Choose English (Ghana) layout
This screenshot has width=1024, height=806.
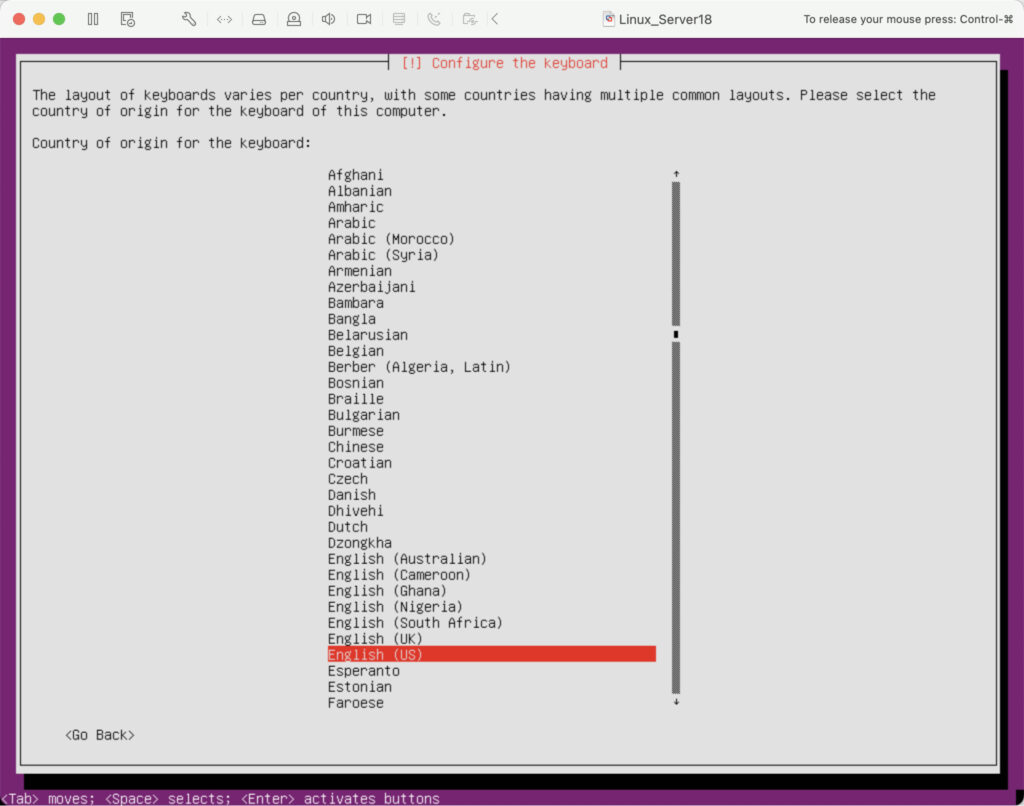pyautogui.click(x=491, y=591)
